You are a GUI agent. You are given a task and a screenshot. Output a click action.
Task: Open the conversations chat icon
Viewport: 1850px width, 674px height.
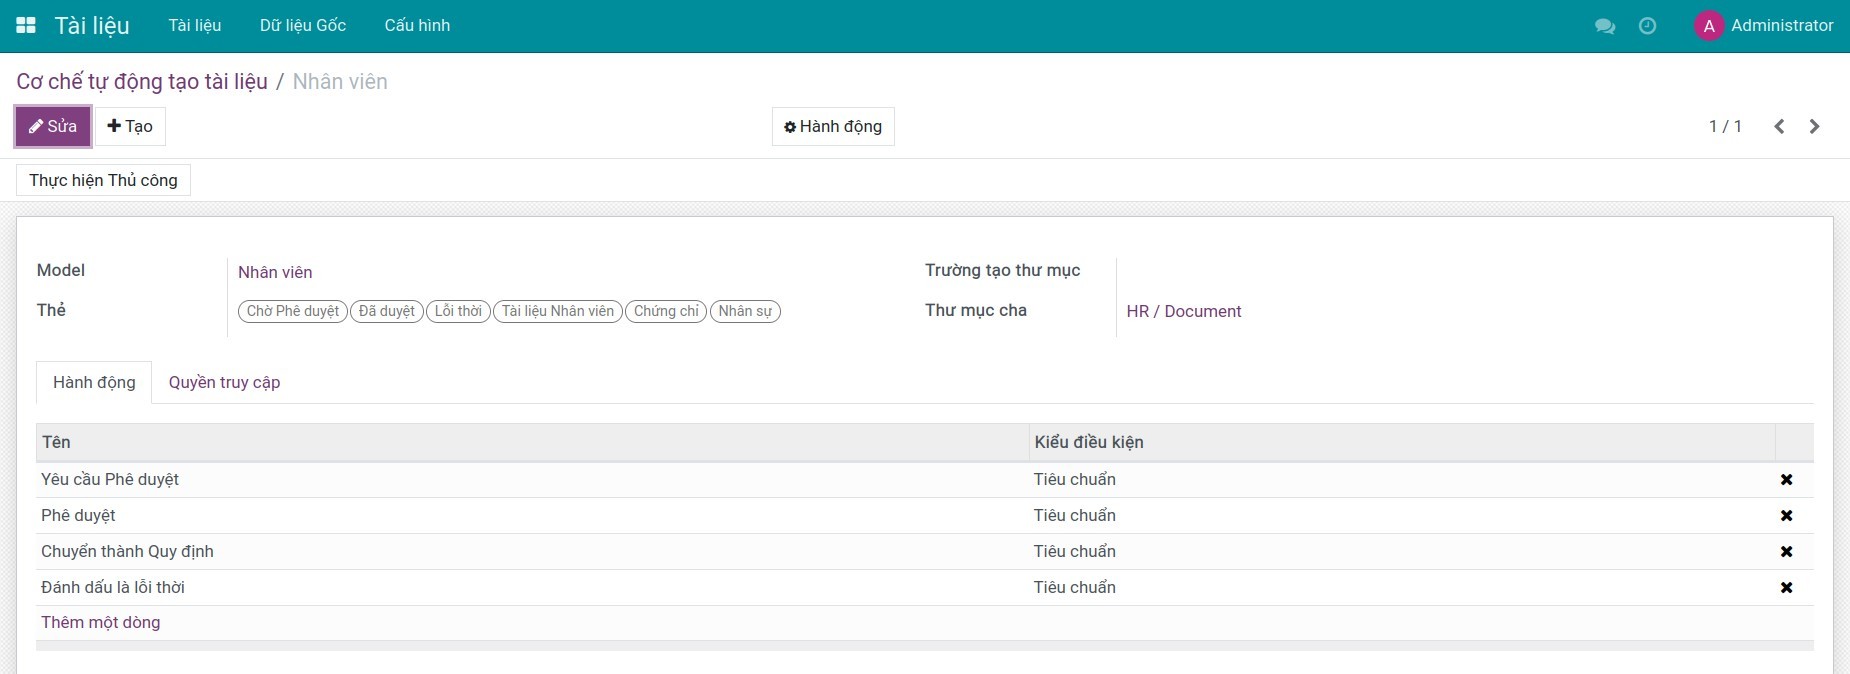pyautogui.click(x=1604, y=26)
